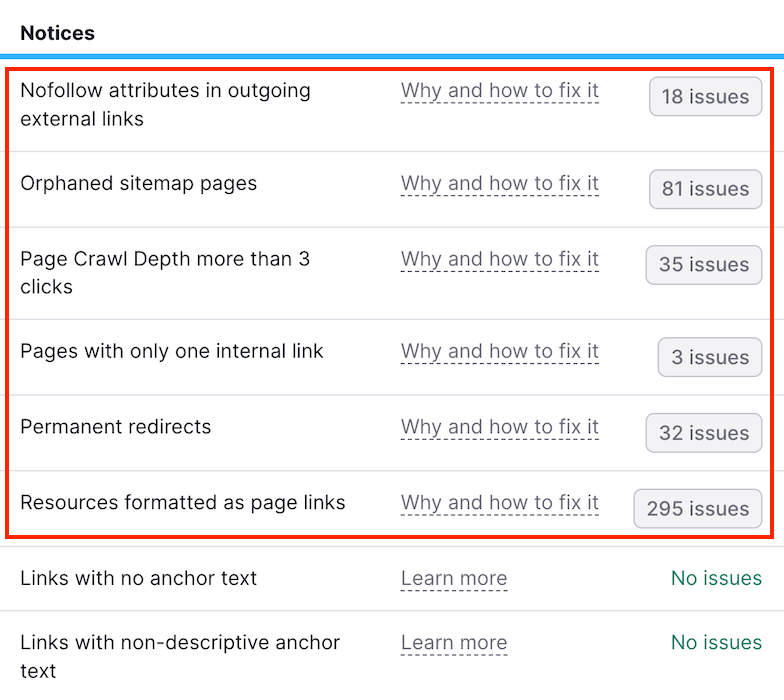
Task: Click the 'Resources formatted as page links' label
Action: tap(183, 503)
